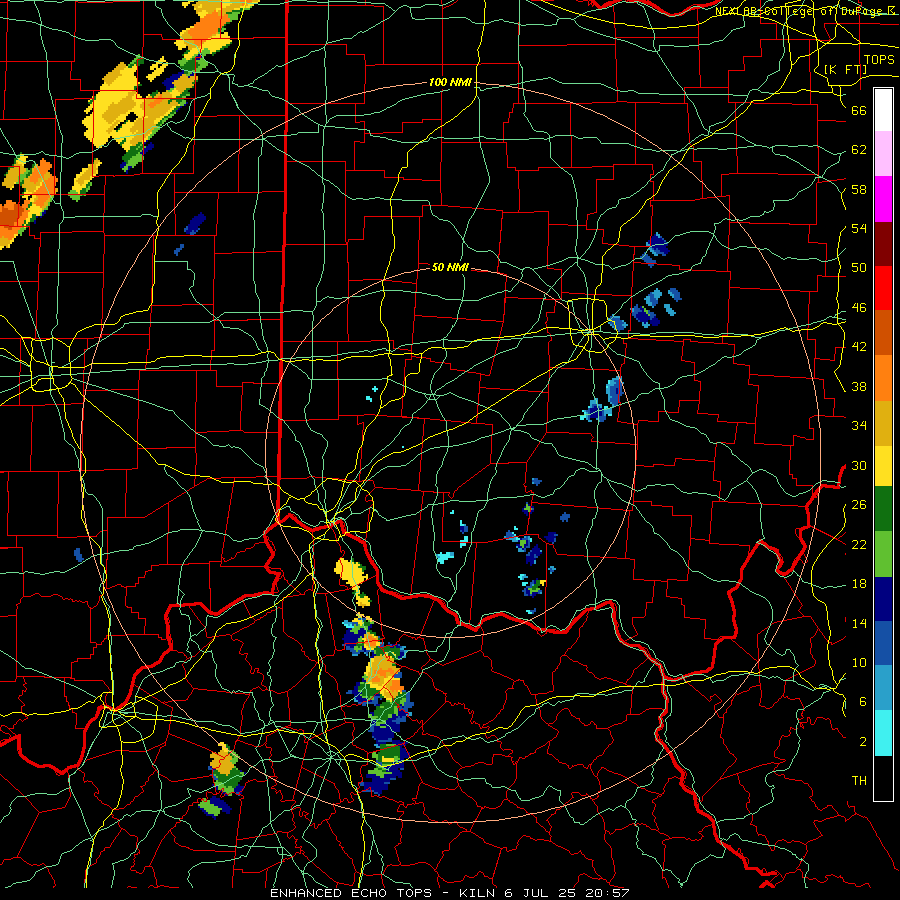Click the "66" value on the scale

click(859, 110)
